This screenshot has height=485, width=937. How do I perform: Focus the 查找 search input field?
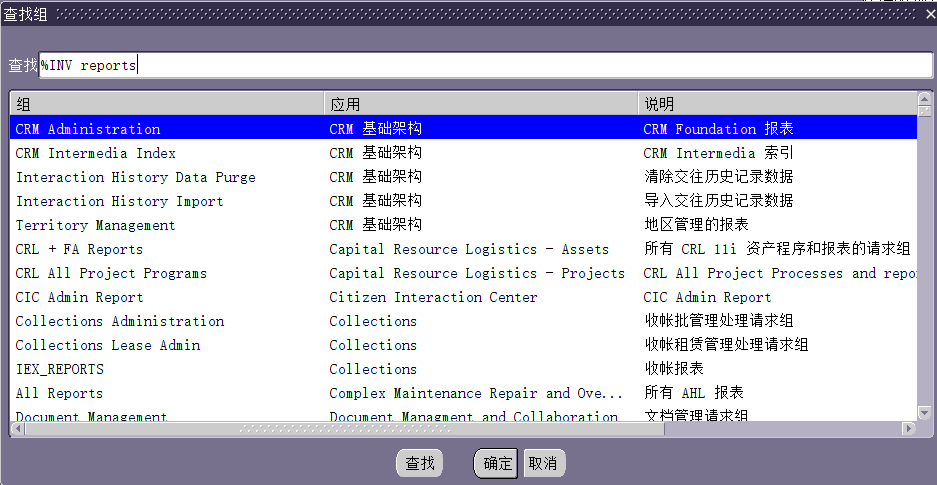tap(485, 65)
